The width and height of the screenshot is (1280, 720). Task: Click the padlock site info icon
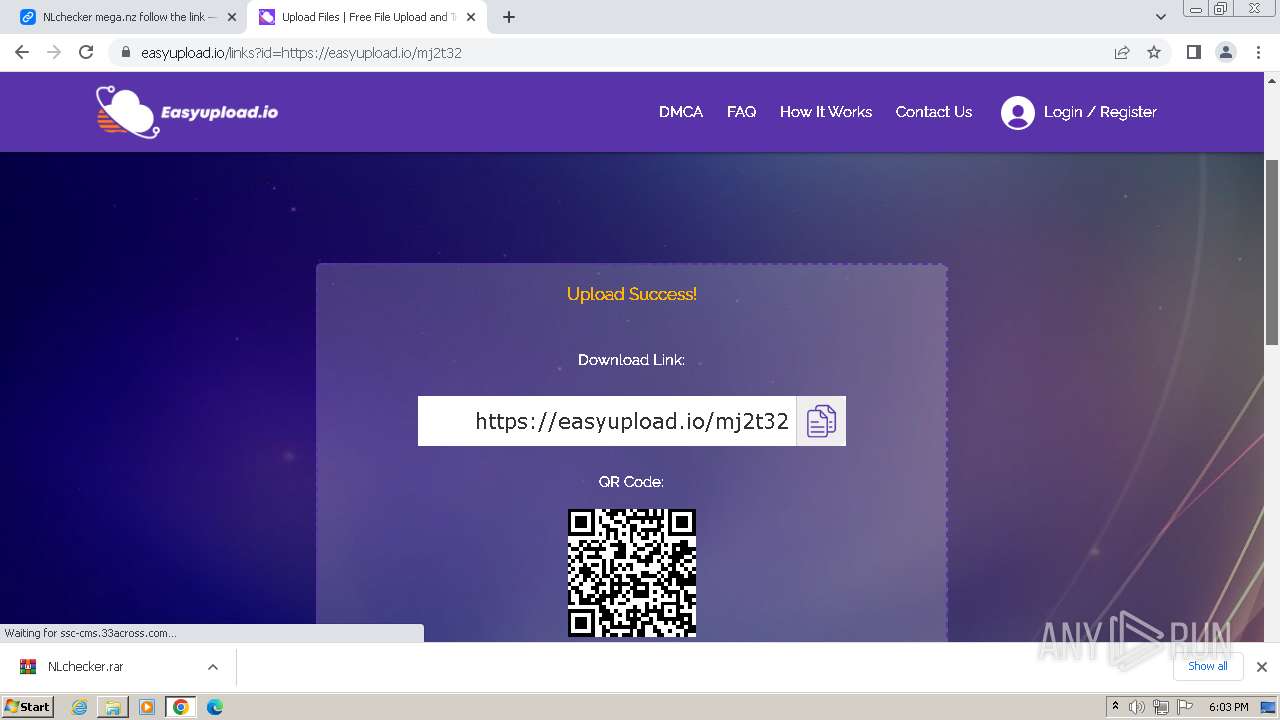click(125, 53)
